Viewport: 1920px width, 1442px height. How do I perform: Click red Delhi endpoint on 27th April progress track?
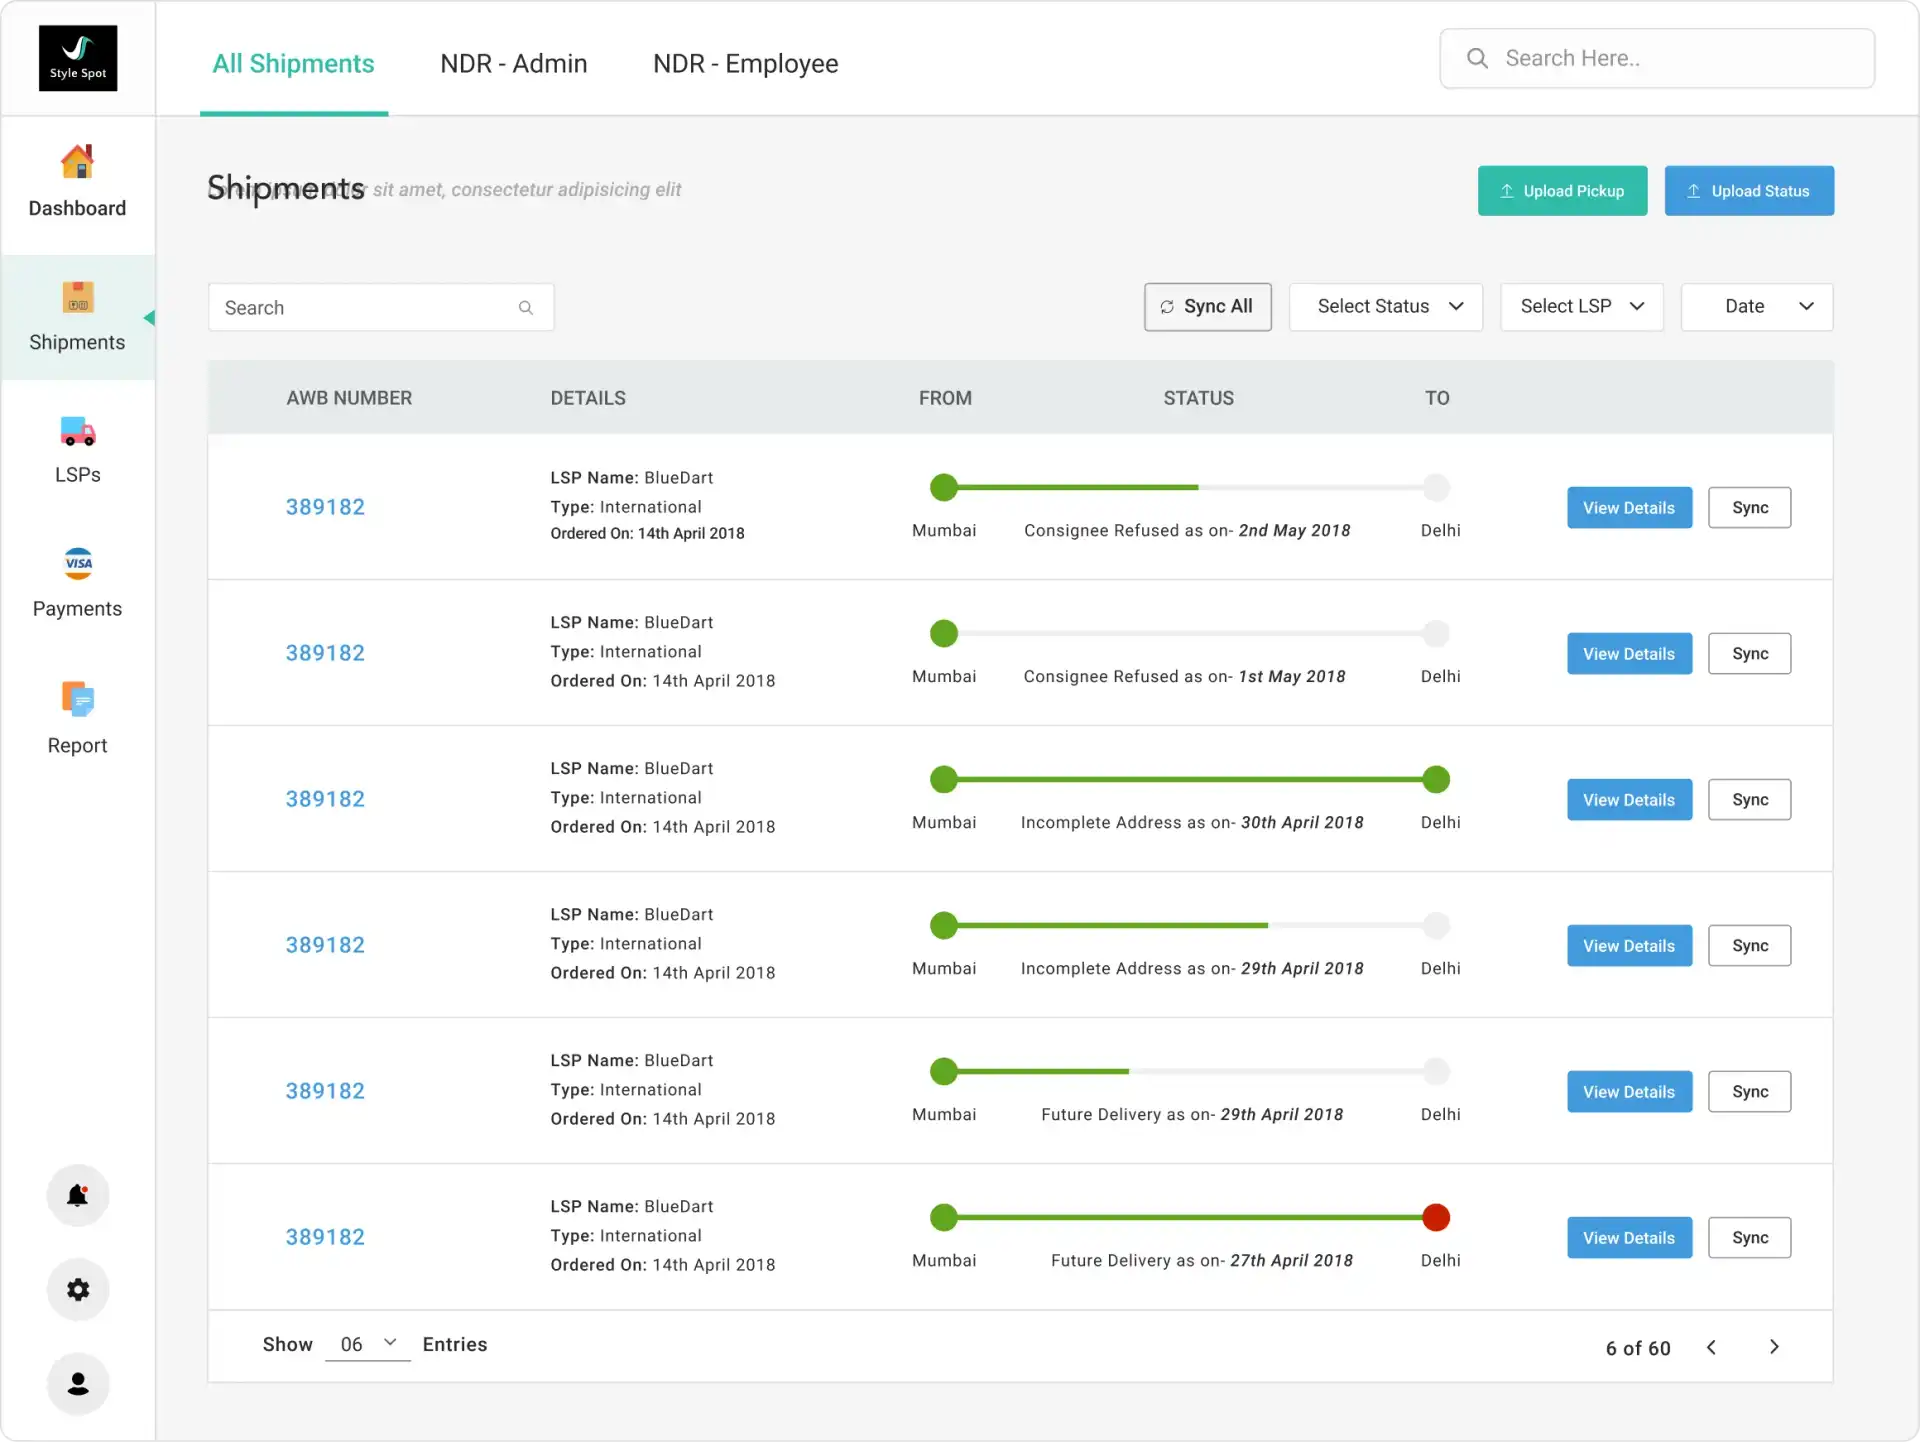1436,1217
